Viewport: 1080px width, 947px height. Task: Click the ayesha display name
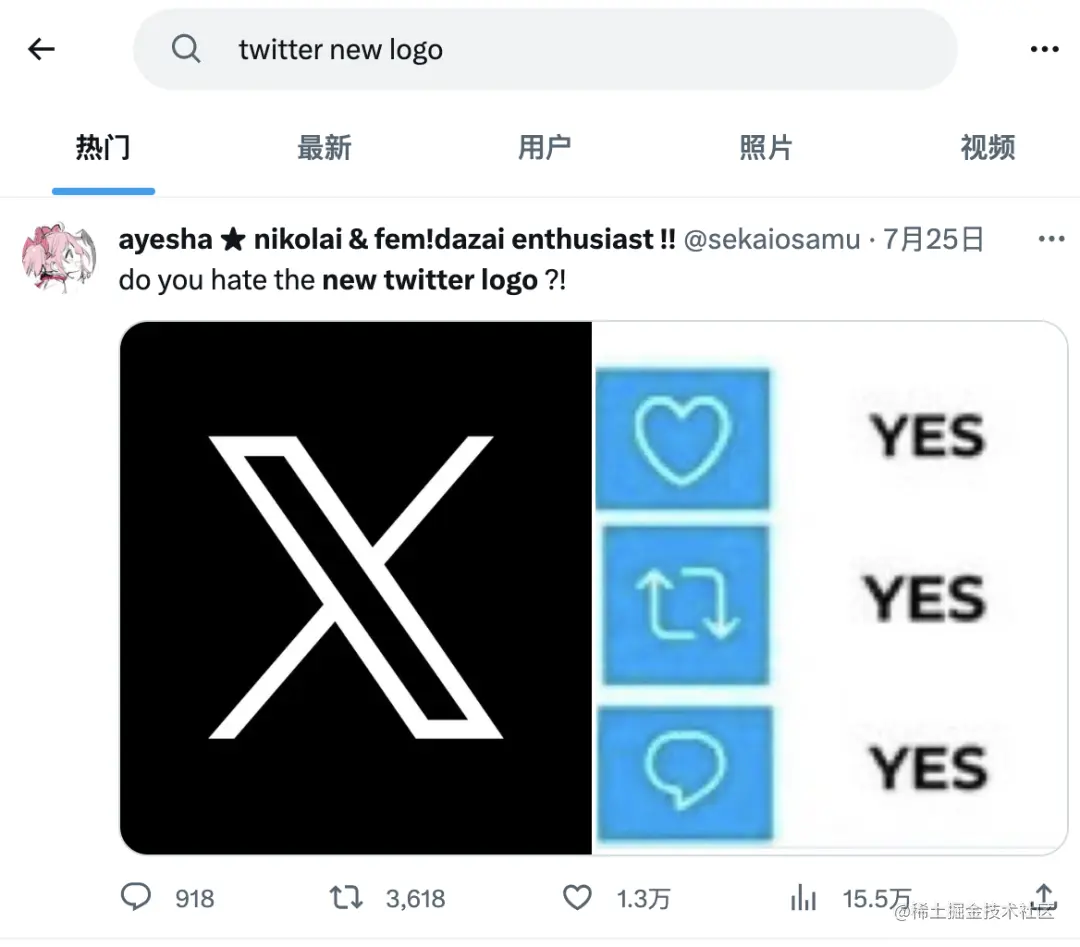click(x=397, y=240)
